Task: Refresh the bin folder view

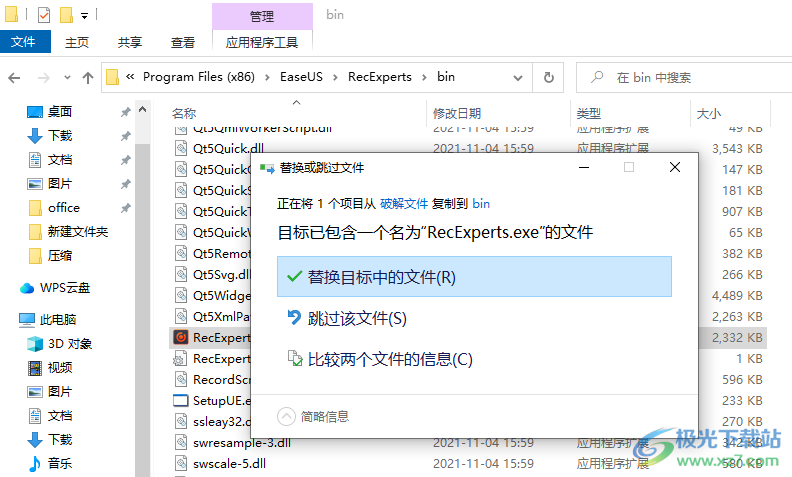Action: point(549,77)
